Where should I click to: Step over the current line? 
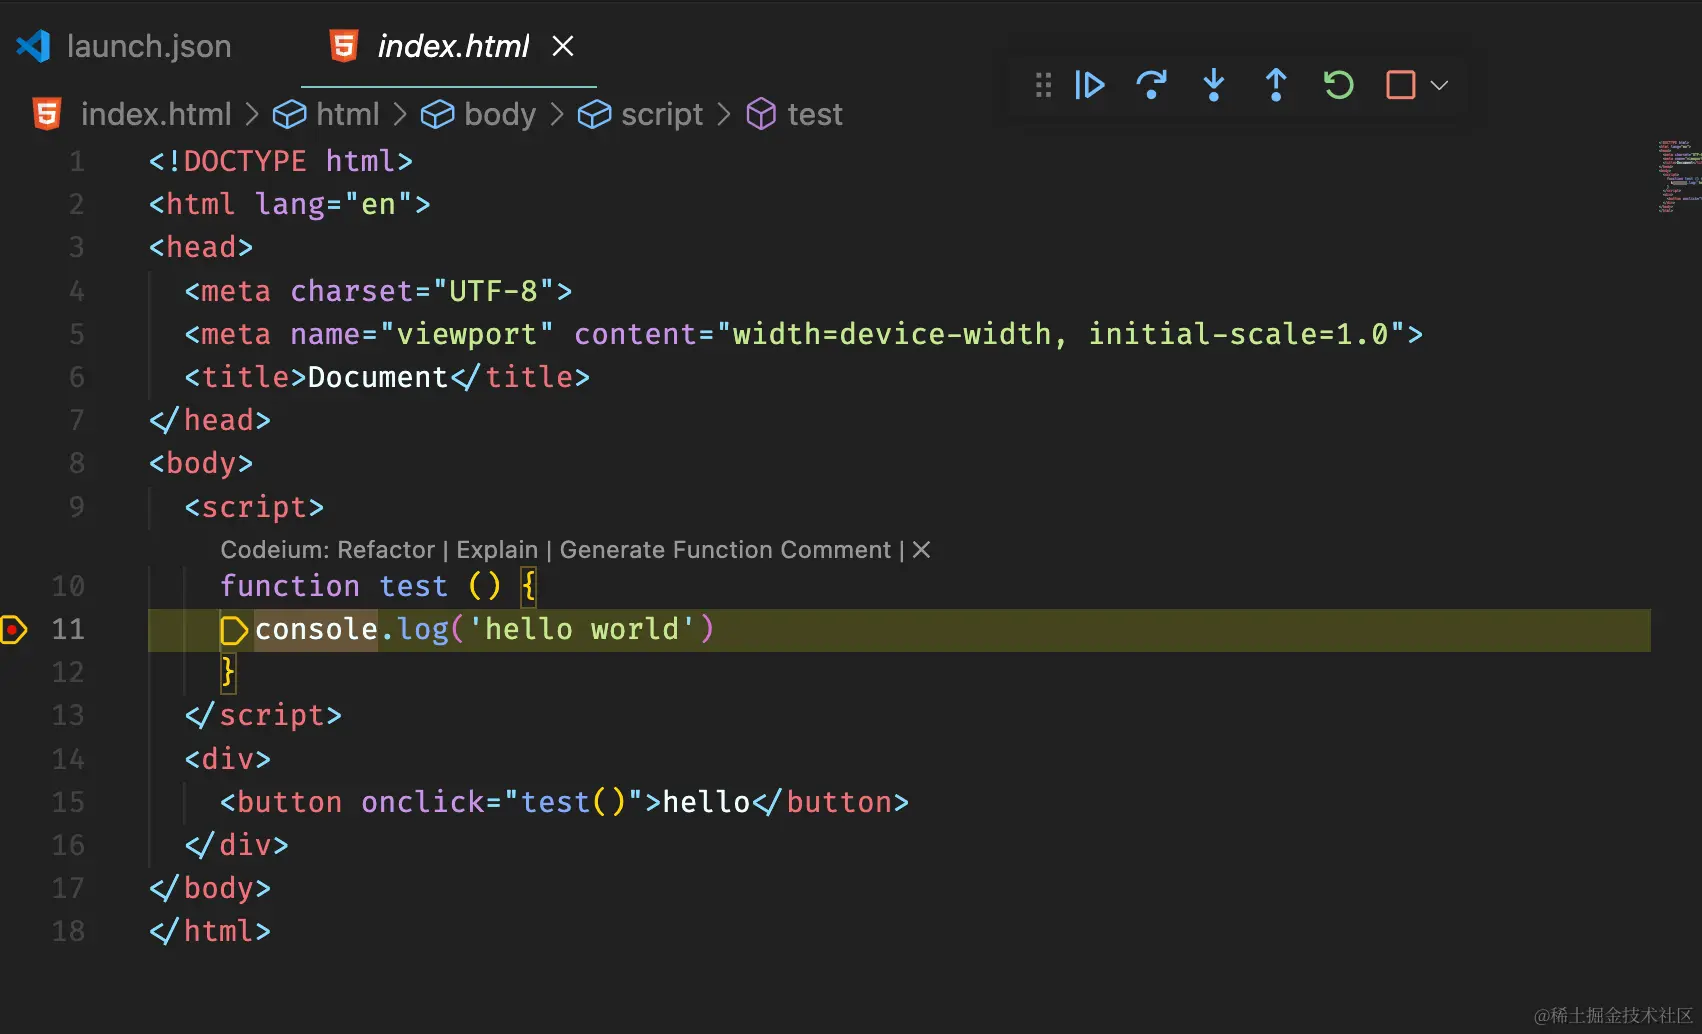(1151, 85)
